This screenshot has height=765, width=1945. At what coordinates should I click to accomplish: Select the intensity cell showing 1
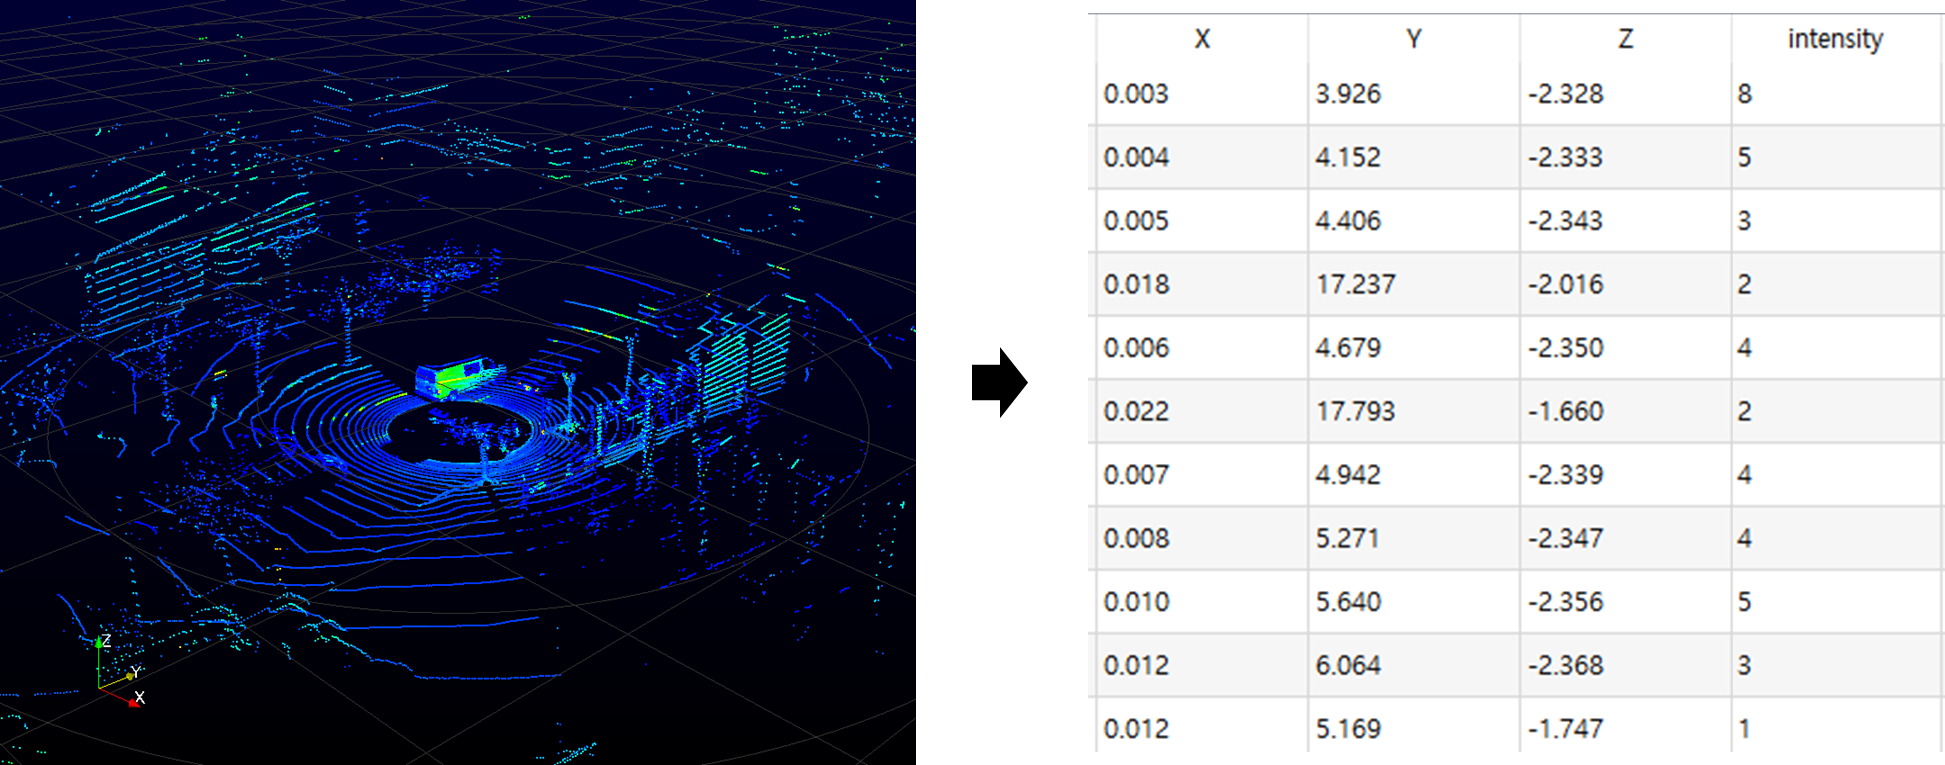[1745, 729]
